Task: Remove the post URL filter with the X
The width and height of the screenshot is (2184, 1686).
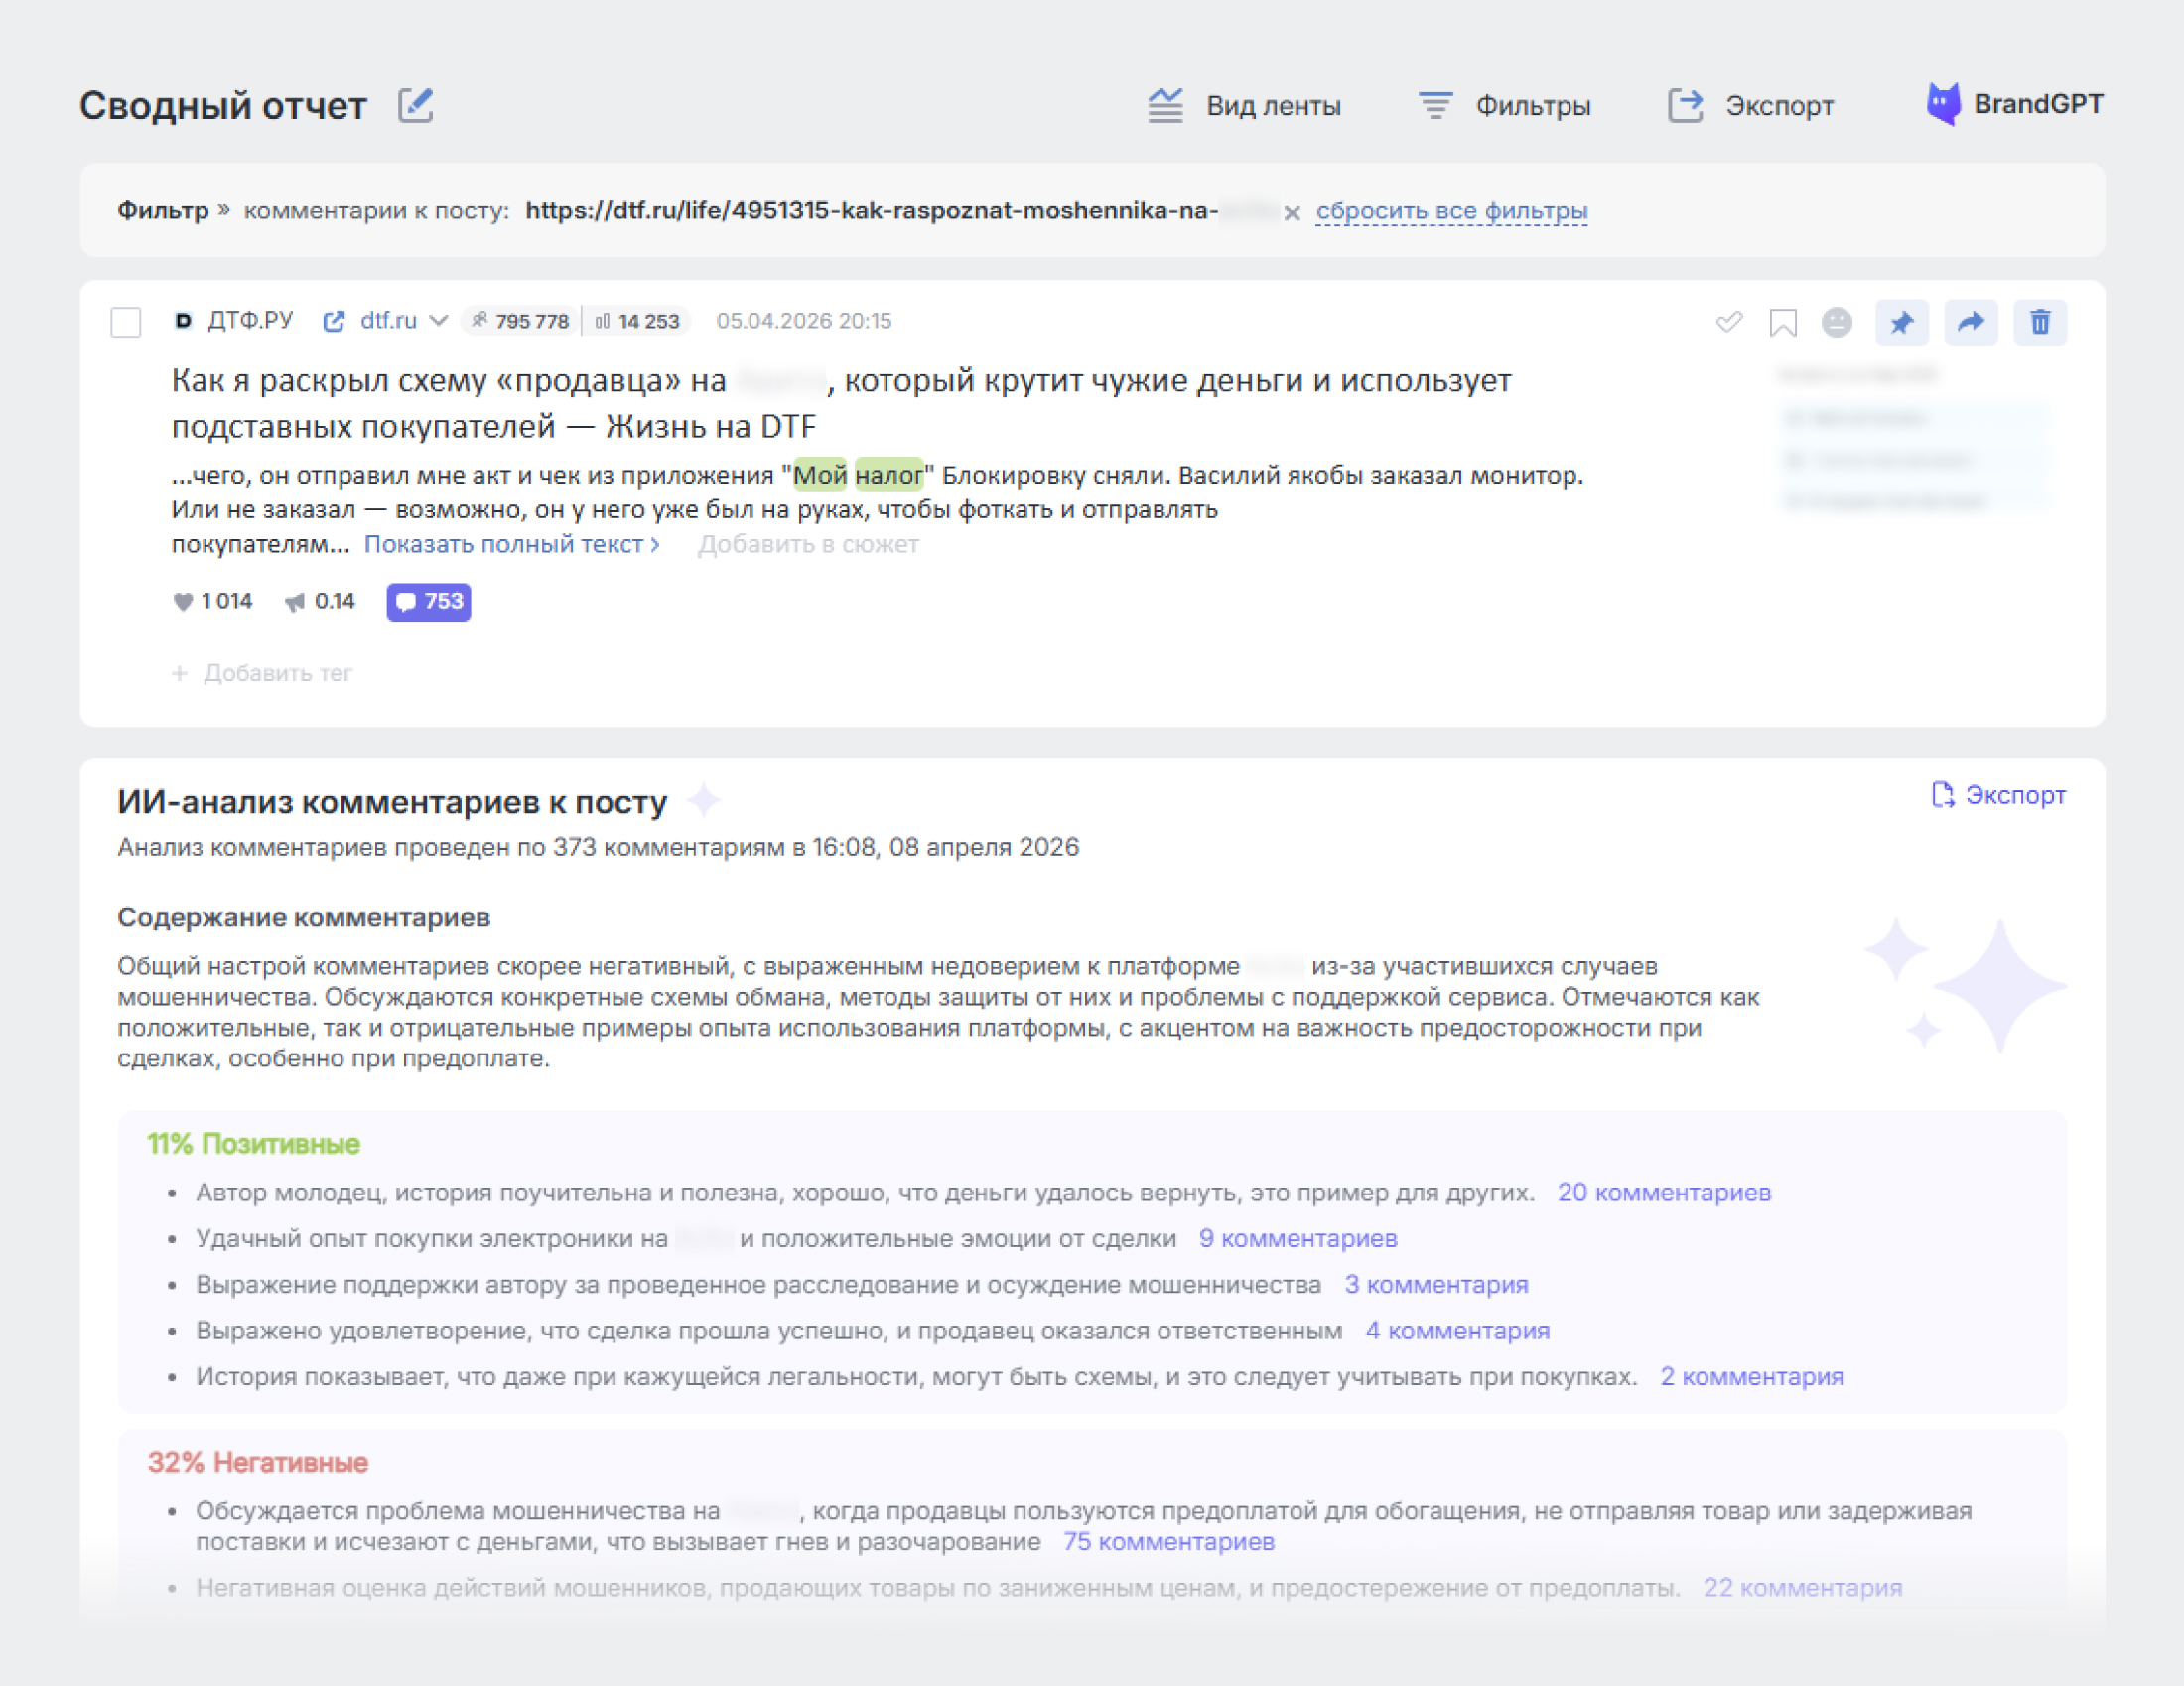Action: [1293, 211]
